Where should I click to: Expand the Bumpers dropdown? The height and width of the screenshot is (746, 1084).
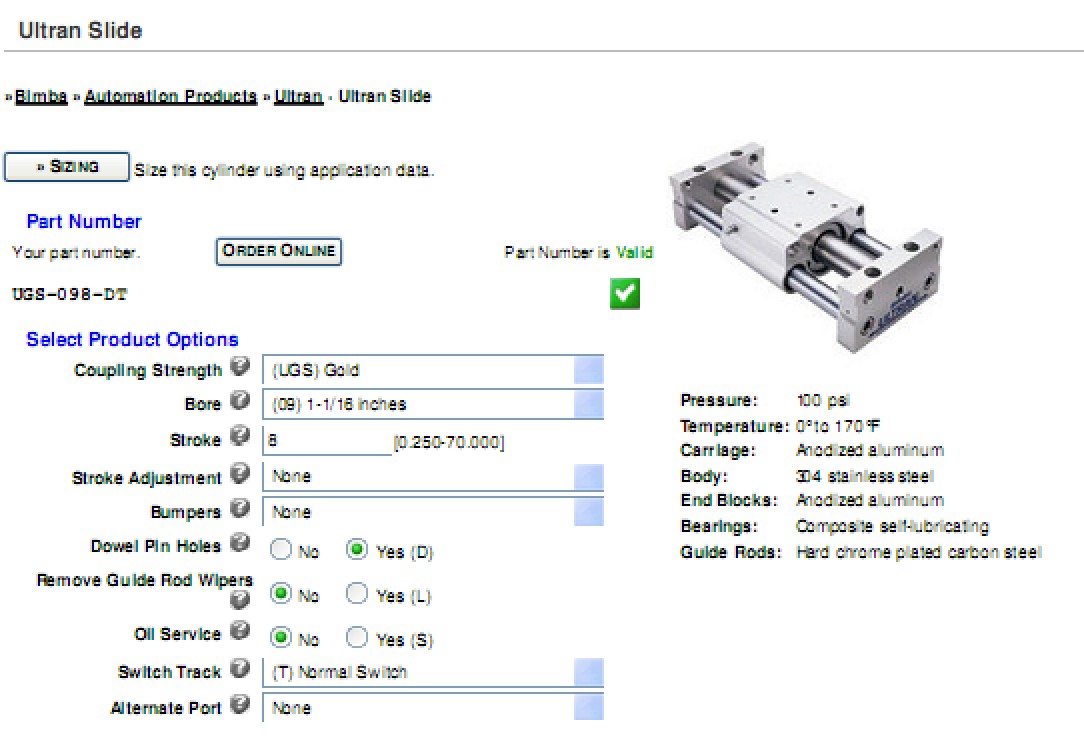(433, 512)
